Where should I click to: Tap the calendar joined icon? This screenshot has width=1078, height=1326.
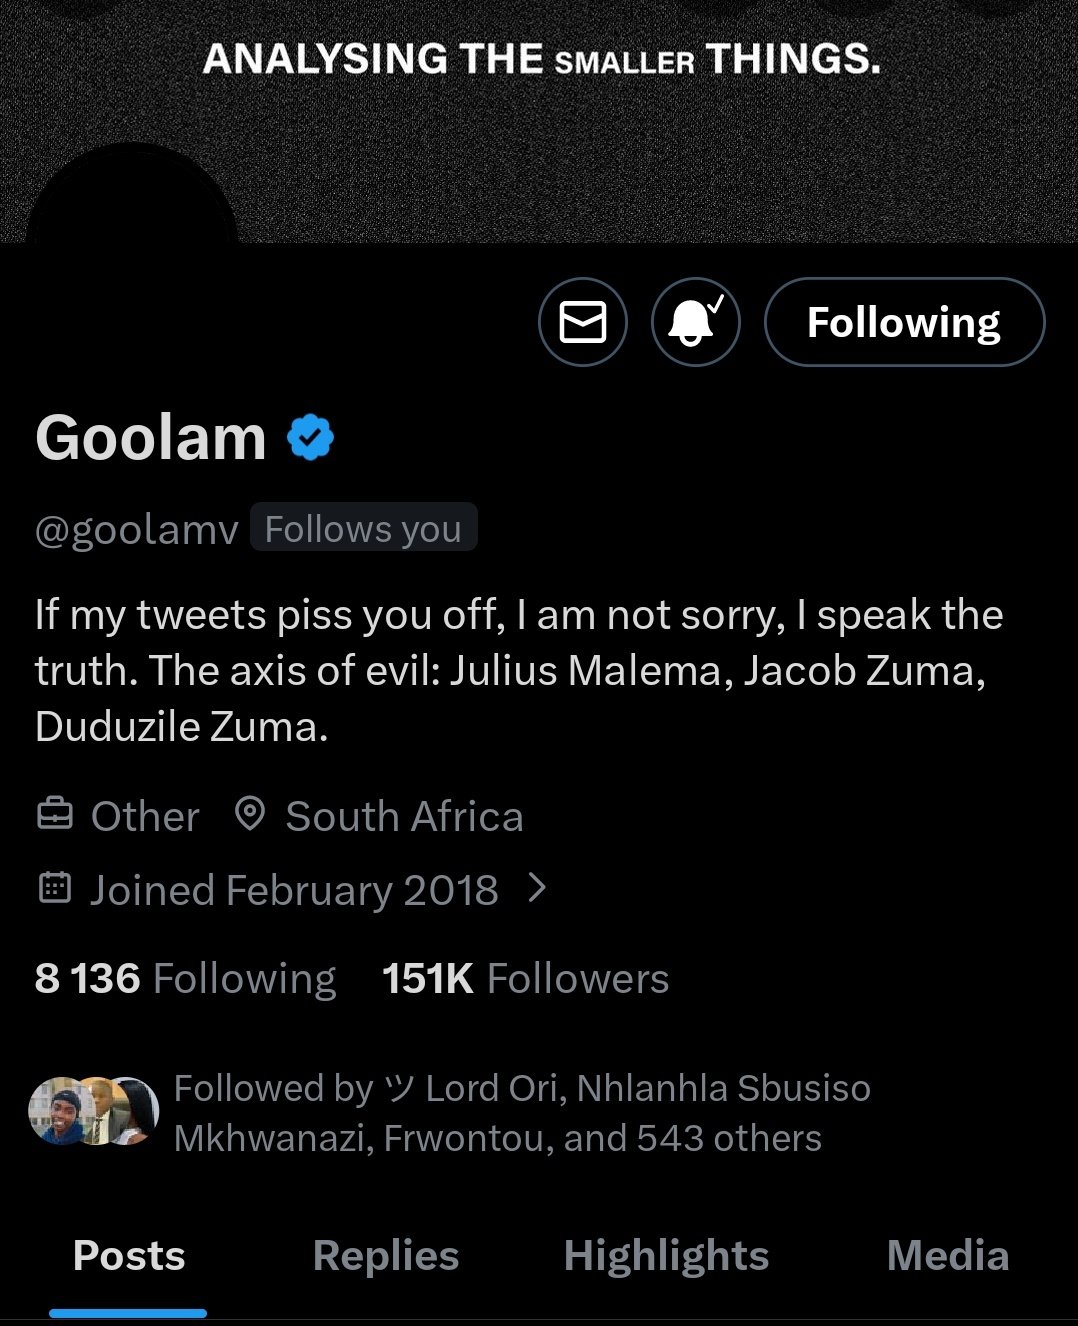[55, 888]
